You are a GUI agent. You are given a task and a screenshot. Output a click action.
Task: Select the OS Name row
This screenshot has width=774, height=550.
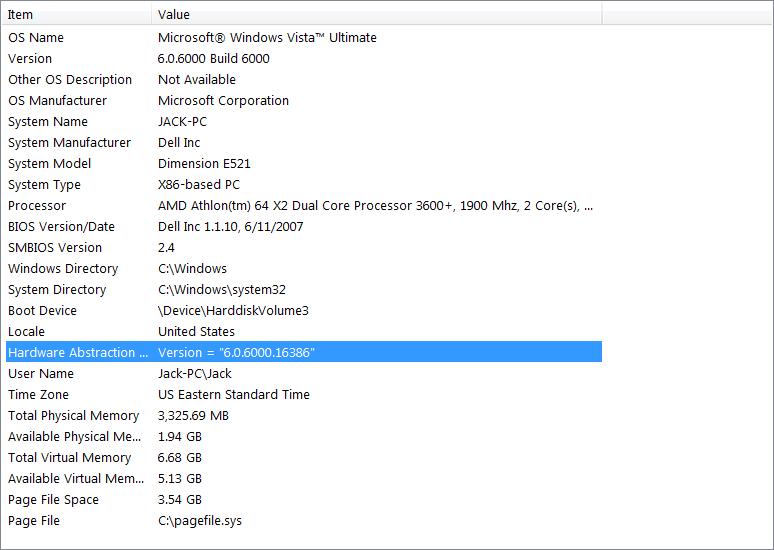click(304, 38)
